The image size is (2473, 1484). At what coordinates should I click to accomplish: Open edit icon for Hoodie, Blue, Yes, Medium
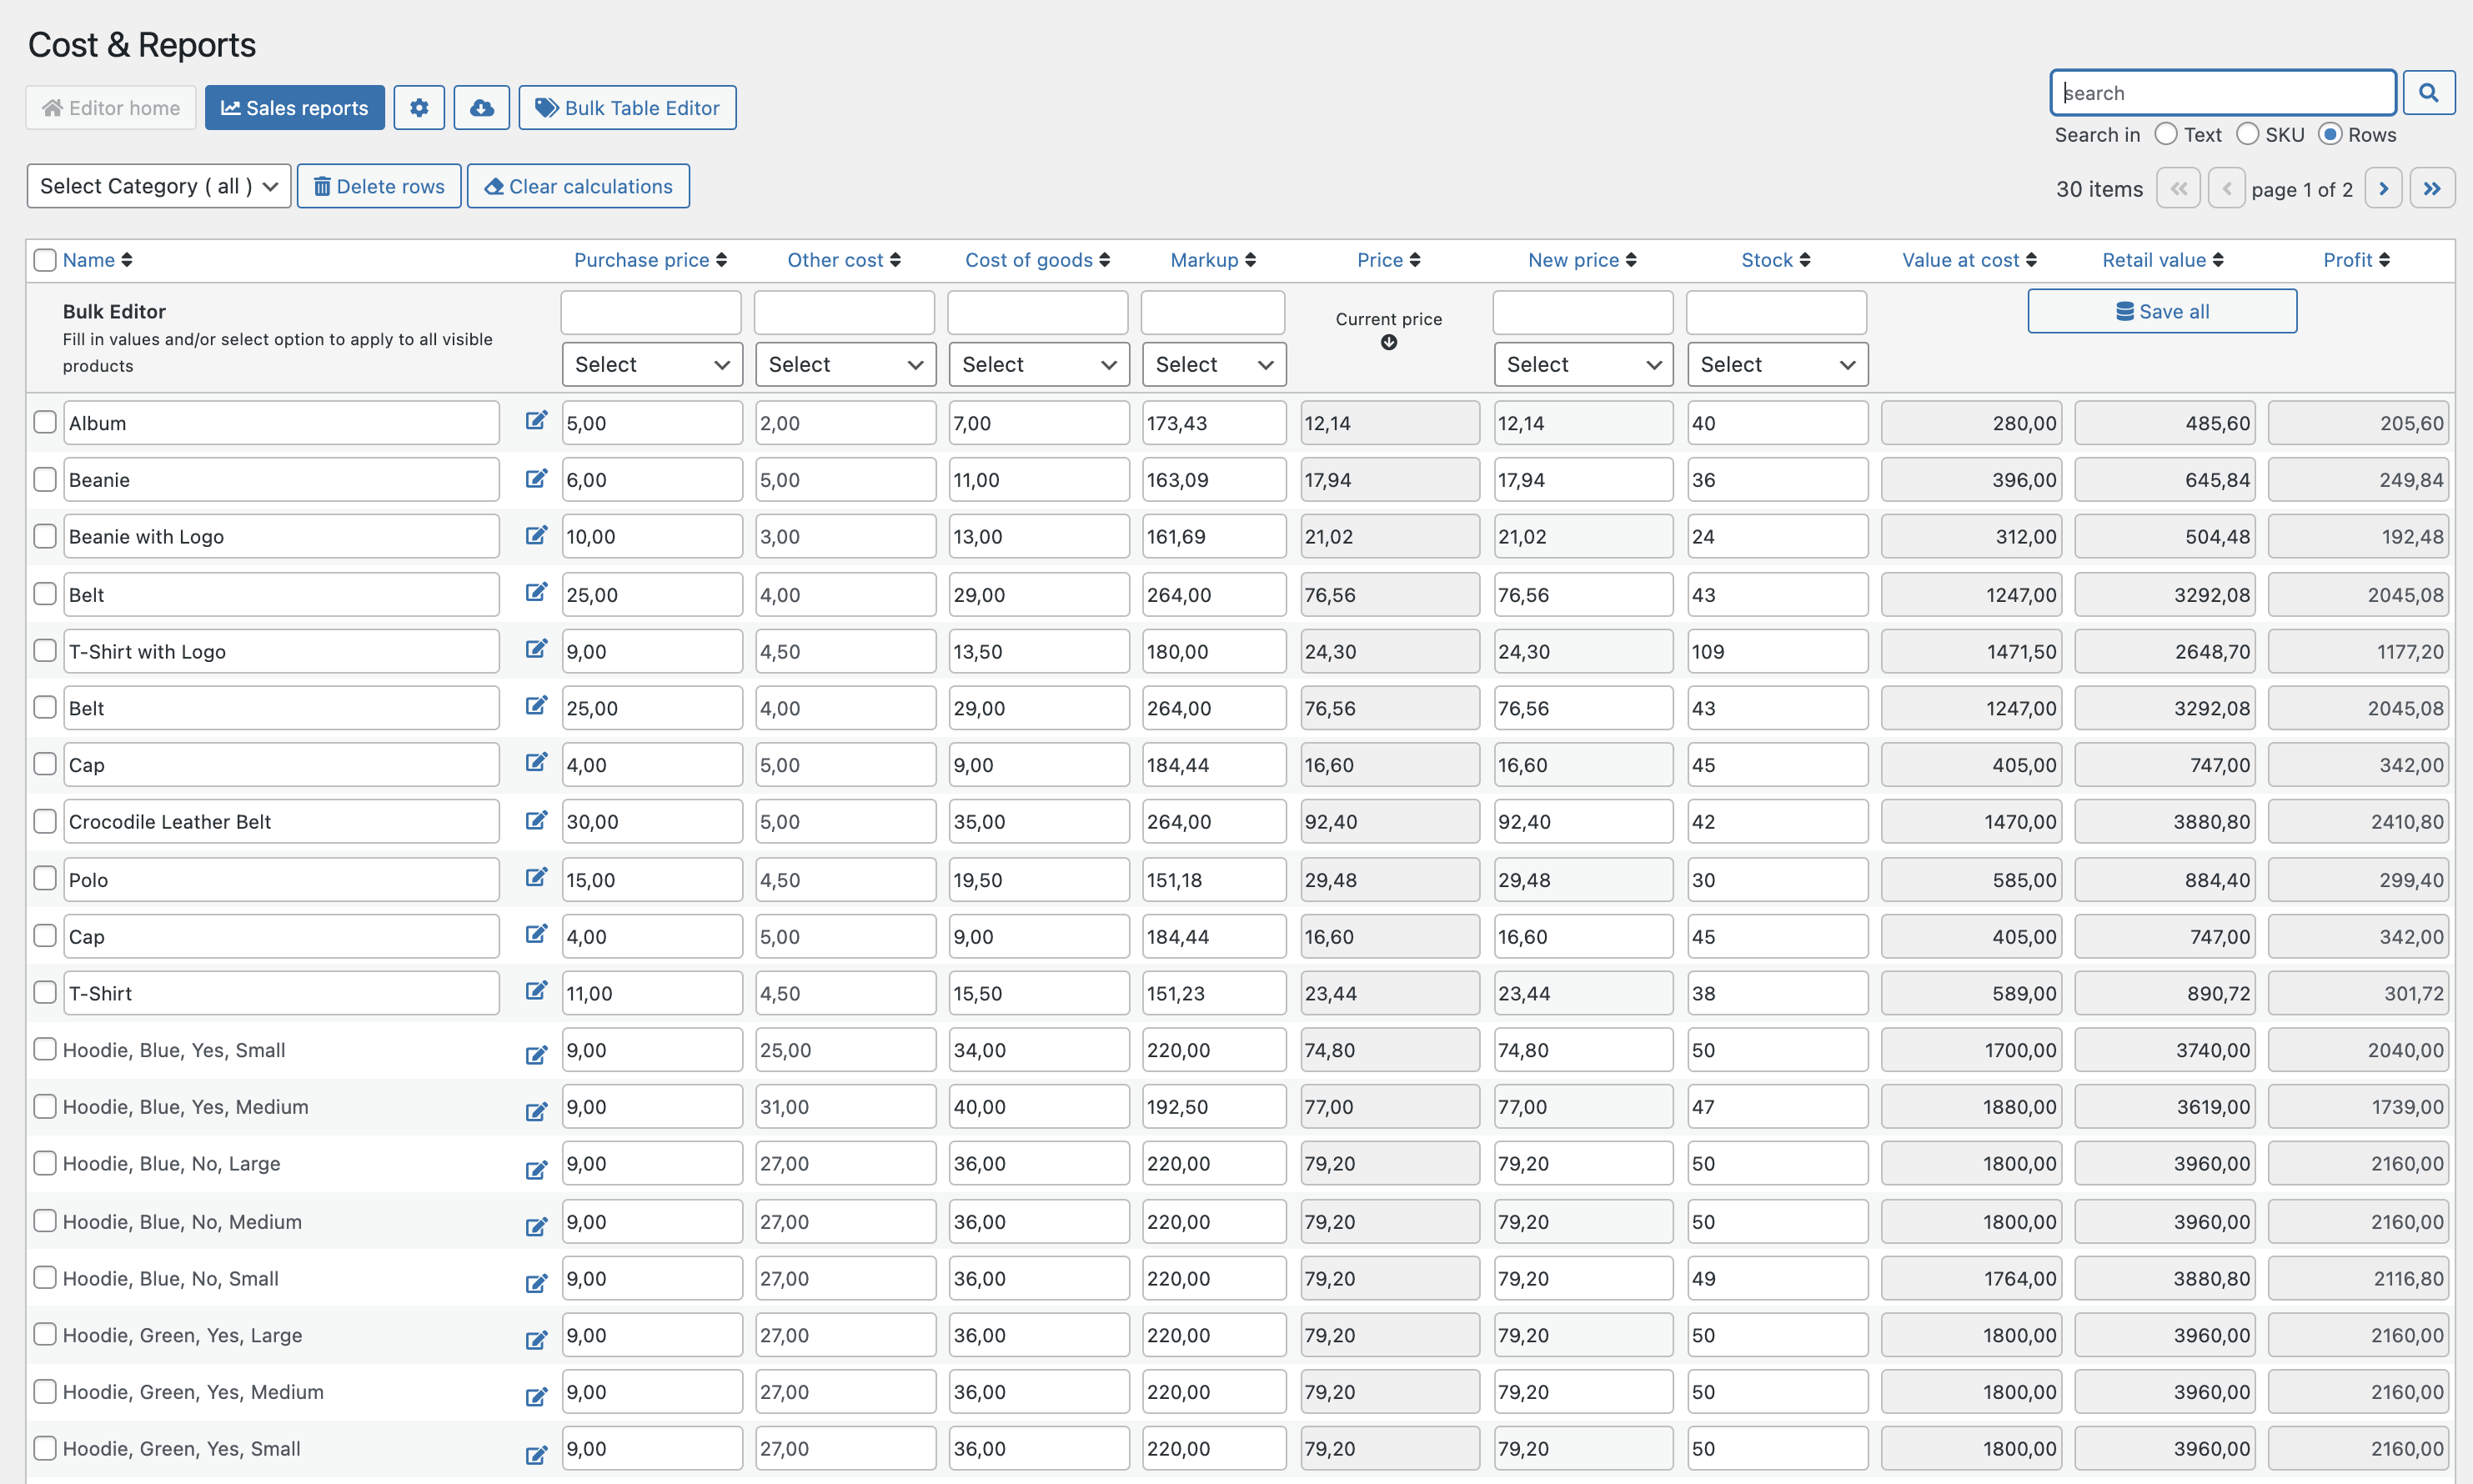tap(536, 1112)
